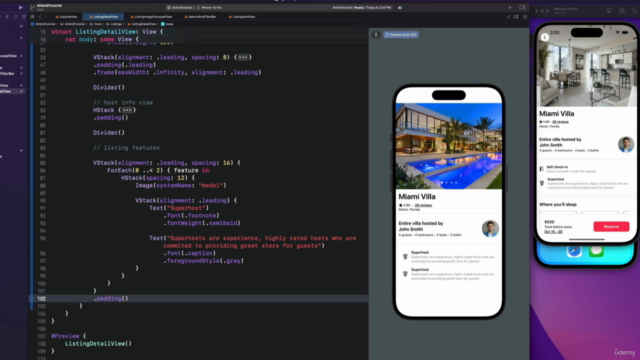The width and height of the screenshot is (640, 360).
Task: Add an editor split on the right
Action: click(525, 17)
